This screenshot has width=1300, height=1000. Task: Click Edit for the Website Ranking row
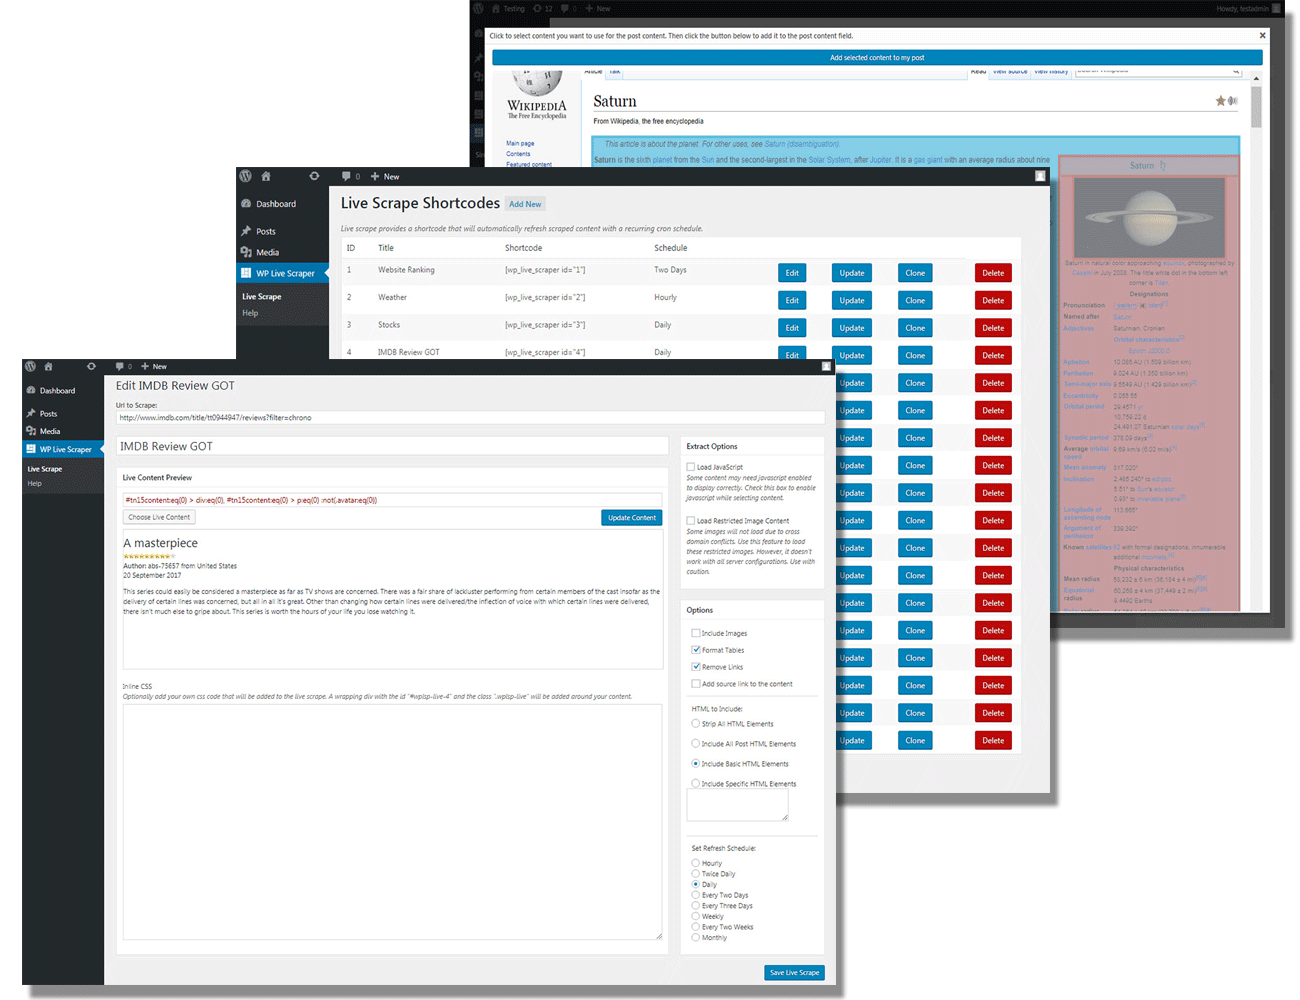point(792,273)
